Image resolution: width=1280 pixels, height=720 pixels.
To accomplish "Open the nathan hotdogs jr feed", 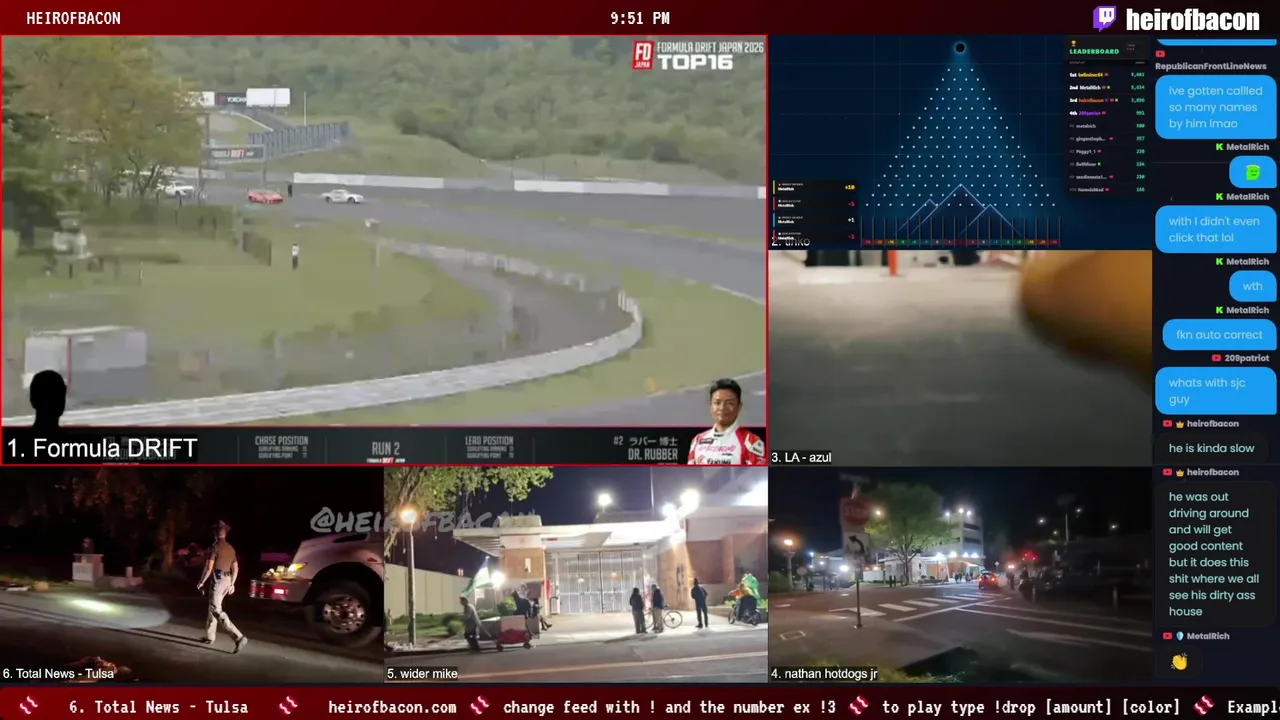I will [x=960, y=575].
